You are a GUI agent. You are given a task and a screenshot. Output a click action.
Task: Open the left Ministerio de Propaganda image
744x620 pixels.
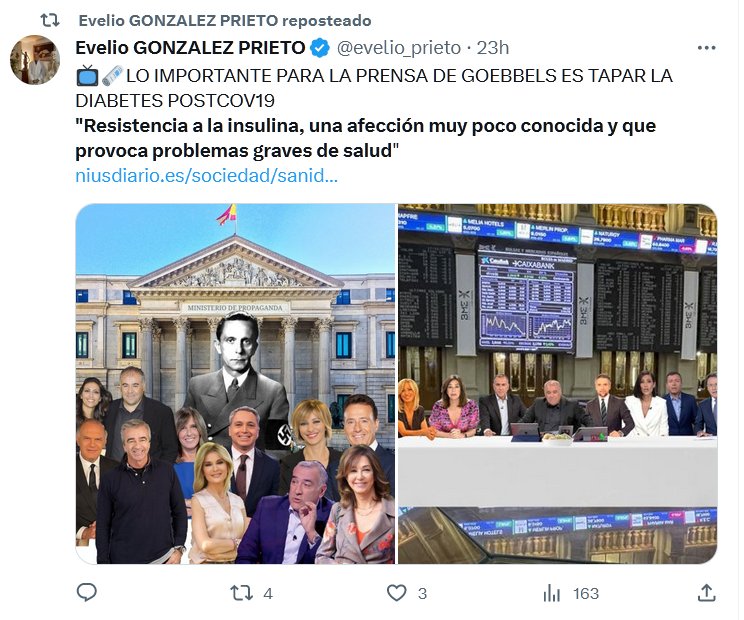coord(235,384)
